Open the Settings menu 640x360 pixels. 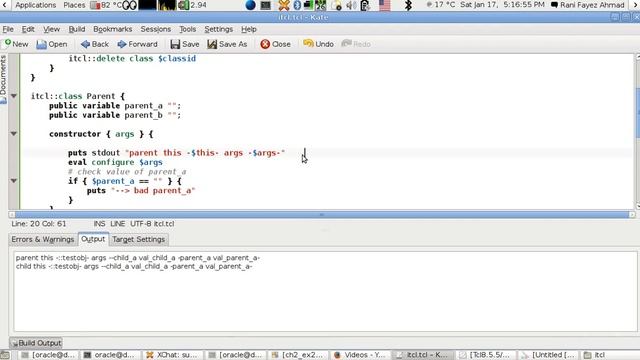click(218, 29)
